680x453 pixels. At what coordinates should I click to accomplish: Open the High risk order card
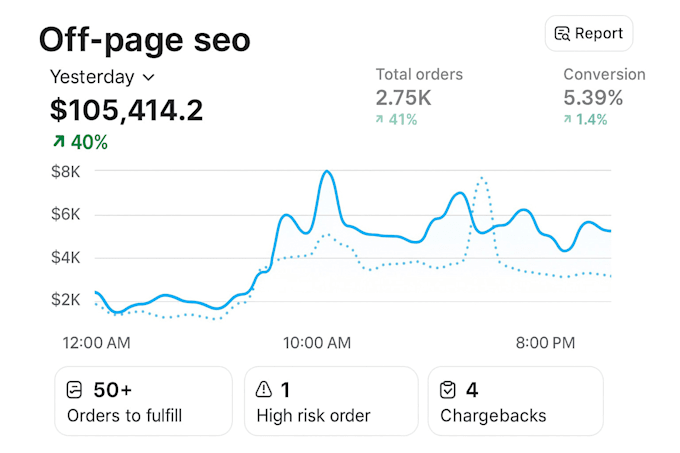[x=331, y=401]
